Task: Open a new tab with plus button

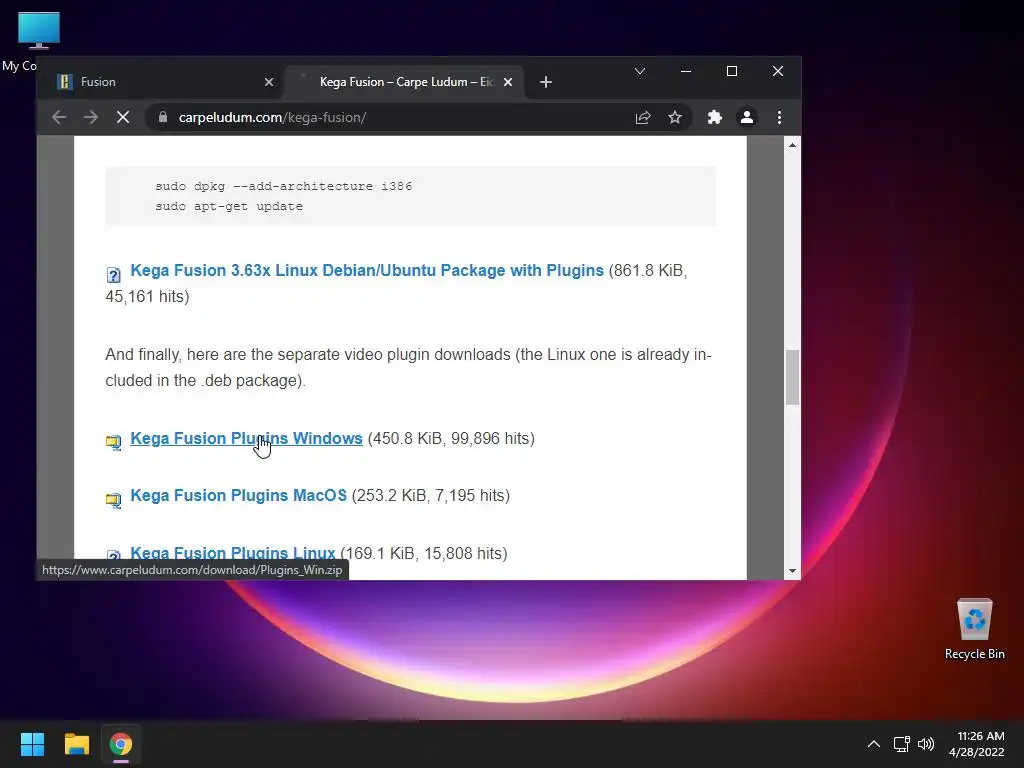Action: tap(546, 82)
